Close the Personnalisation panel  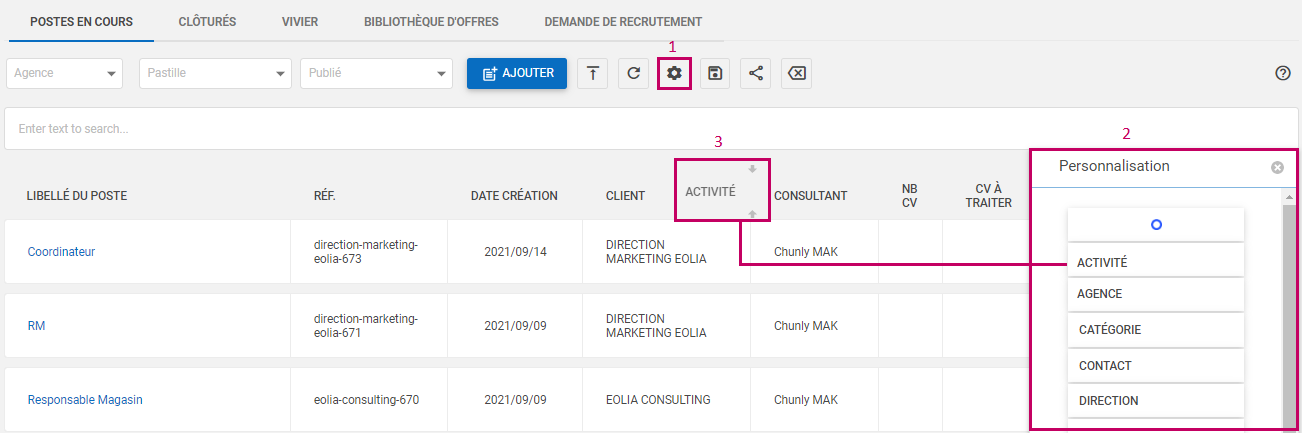[1277, 167]
